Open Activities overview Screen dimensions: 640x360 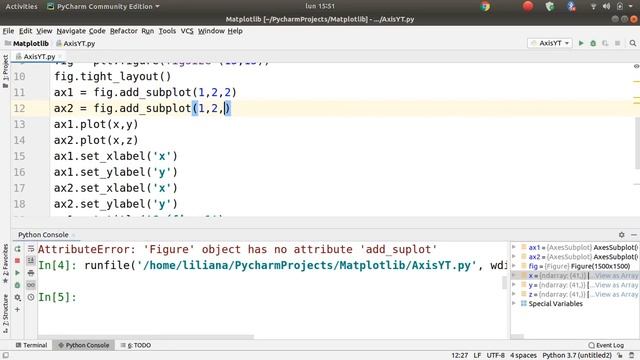click(x=21, y=7)
